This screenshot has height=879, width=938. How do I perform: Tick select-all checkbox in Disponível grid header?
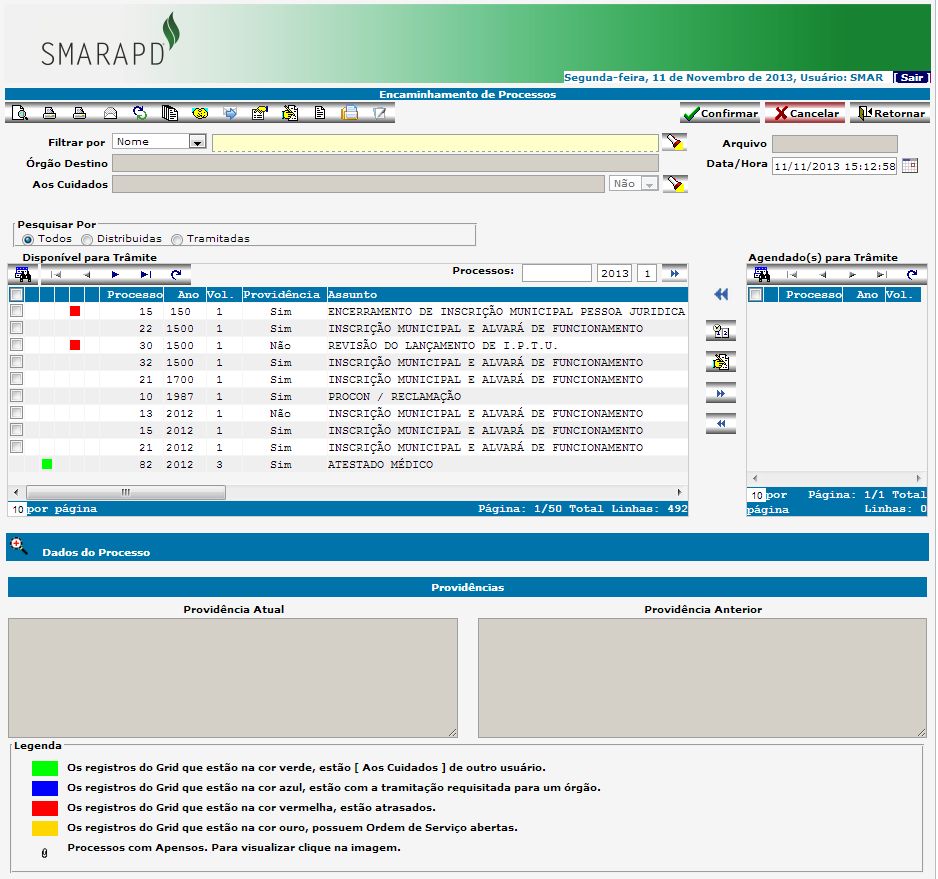[16, 294]
